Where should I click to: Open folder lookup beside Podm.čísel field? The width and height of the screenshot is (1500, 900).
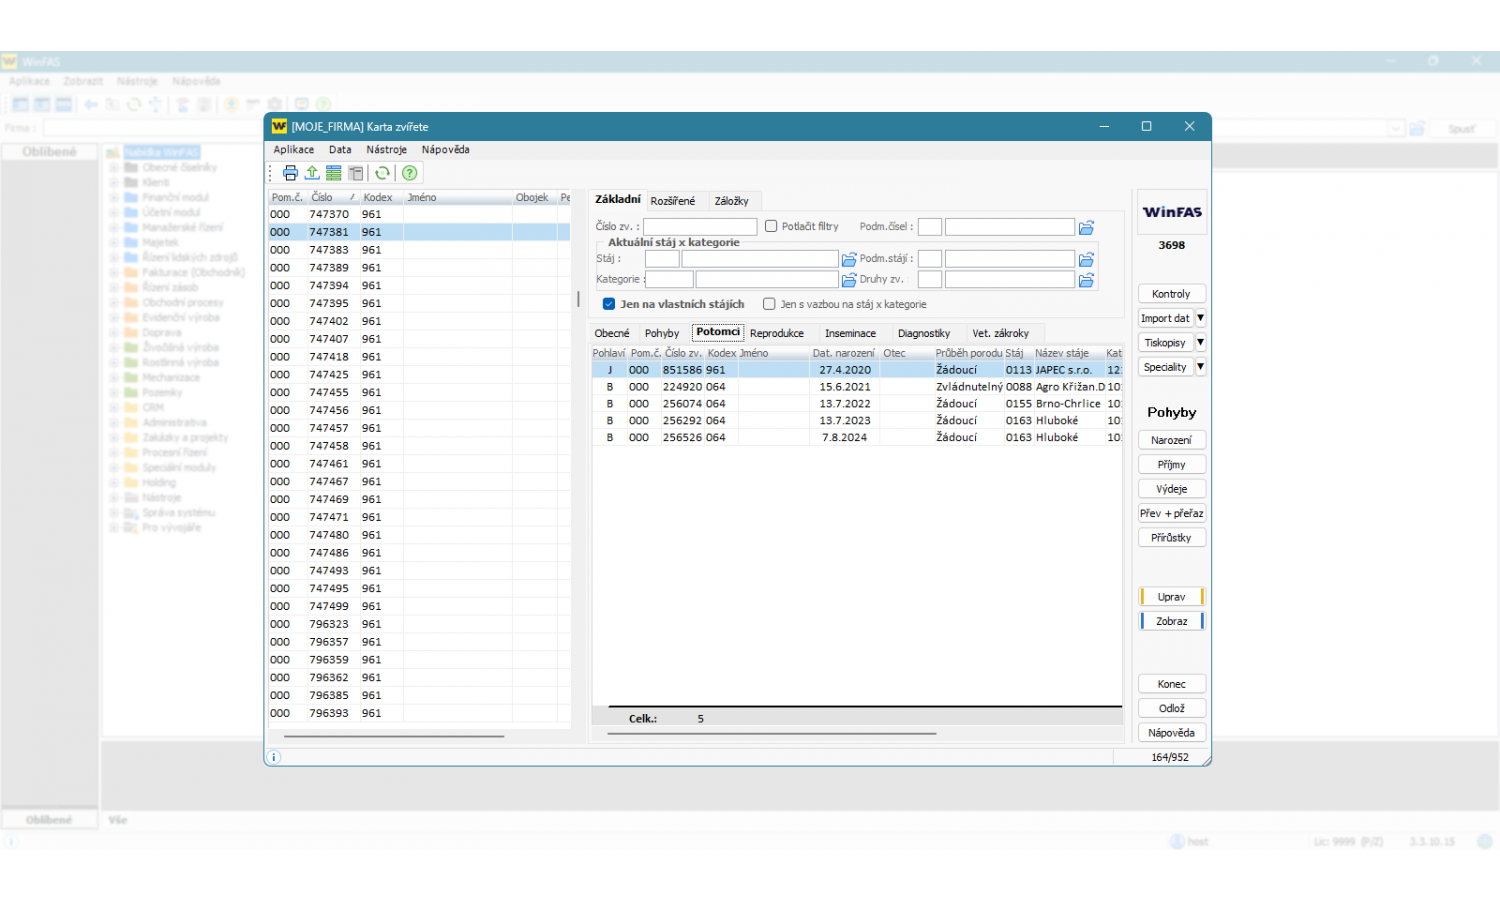coord(1086,228)
